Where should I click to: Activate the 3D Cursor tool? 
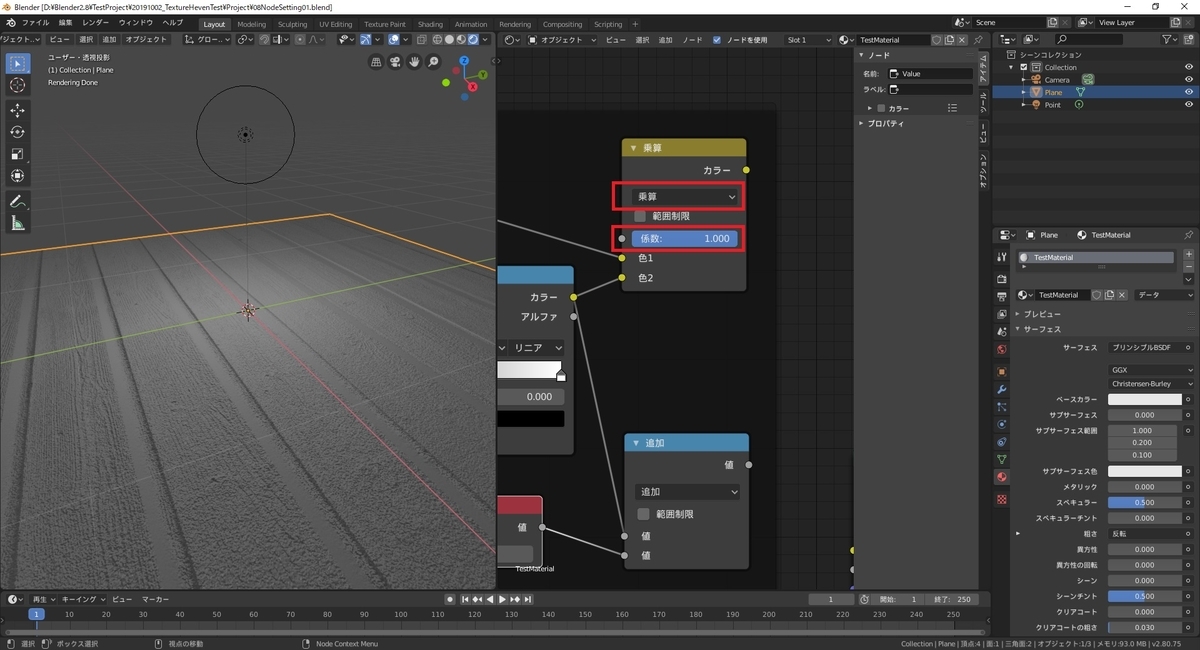click(x=17, y=85)
